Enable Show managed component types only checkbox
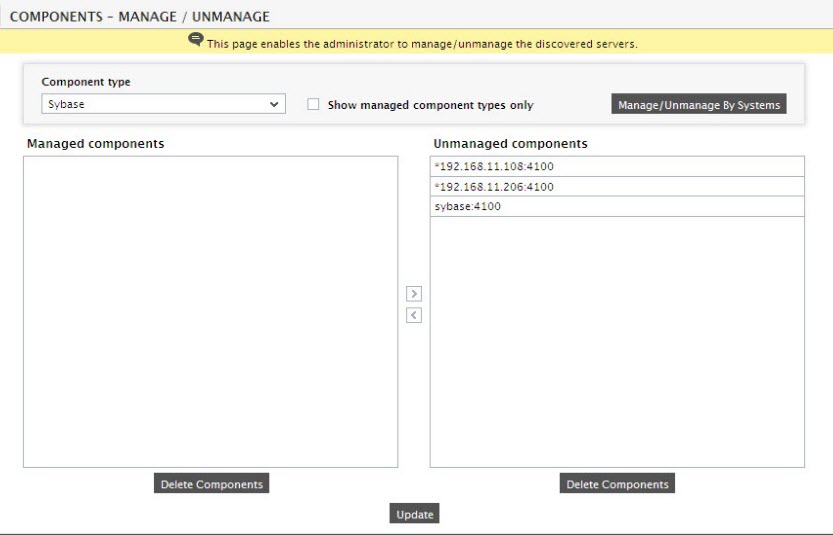833x535 pixels. 313,104
